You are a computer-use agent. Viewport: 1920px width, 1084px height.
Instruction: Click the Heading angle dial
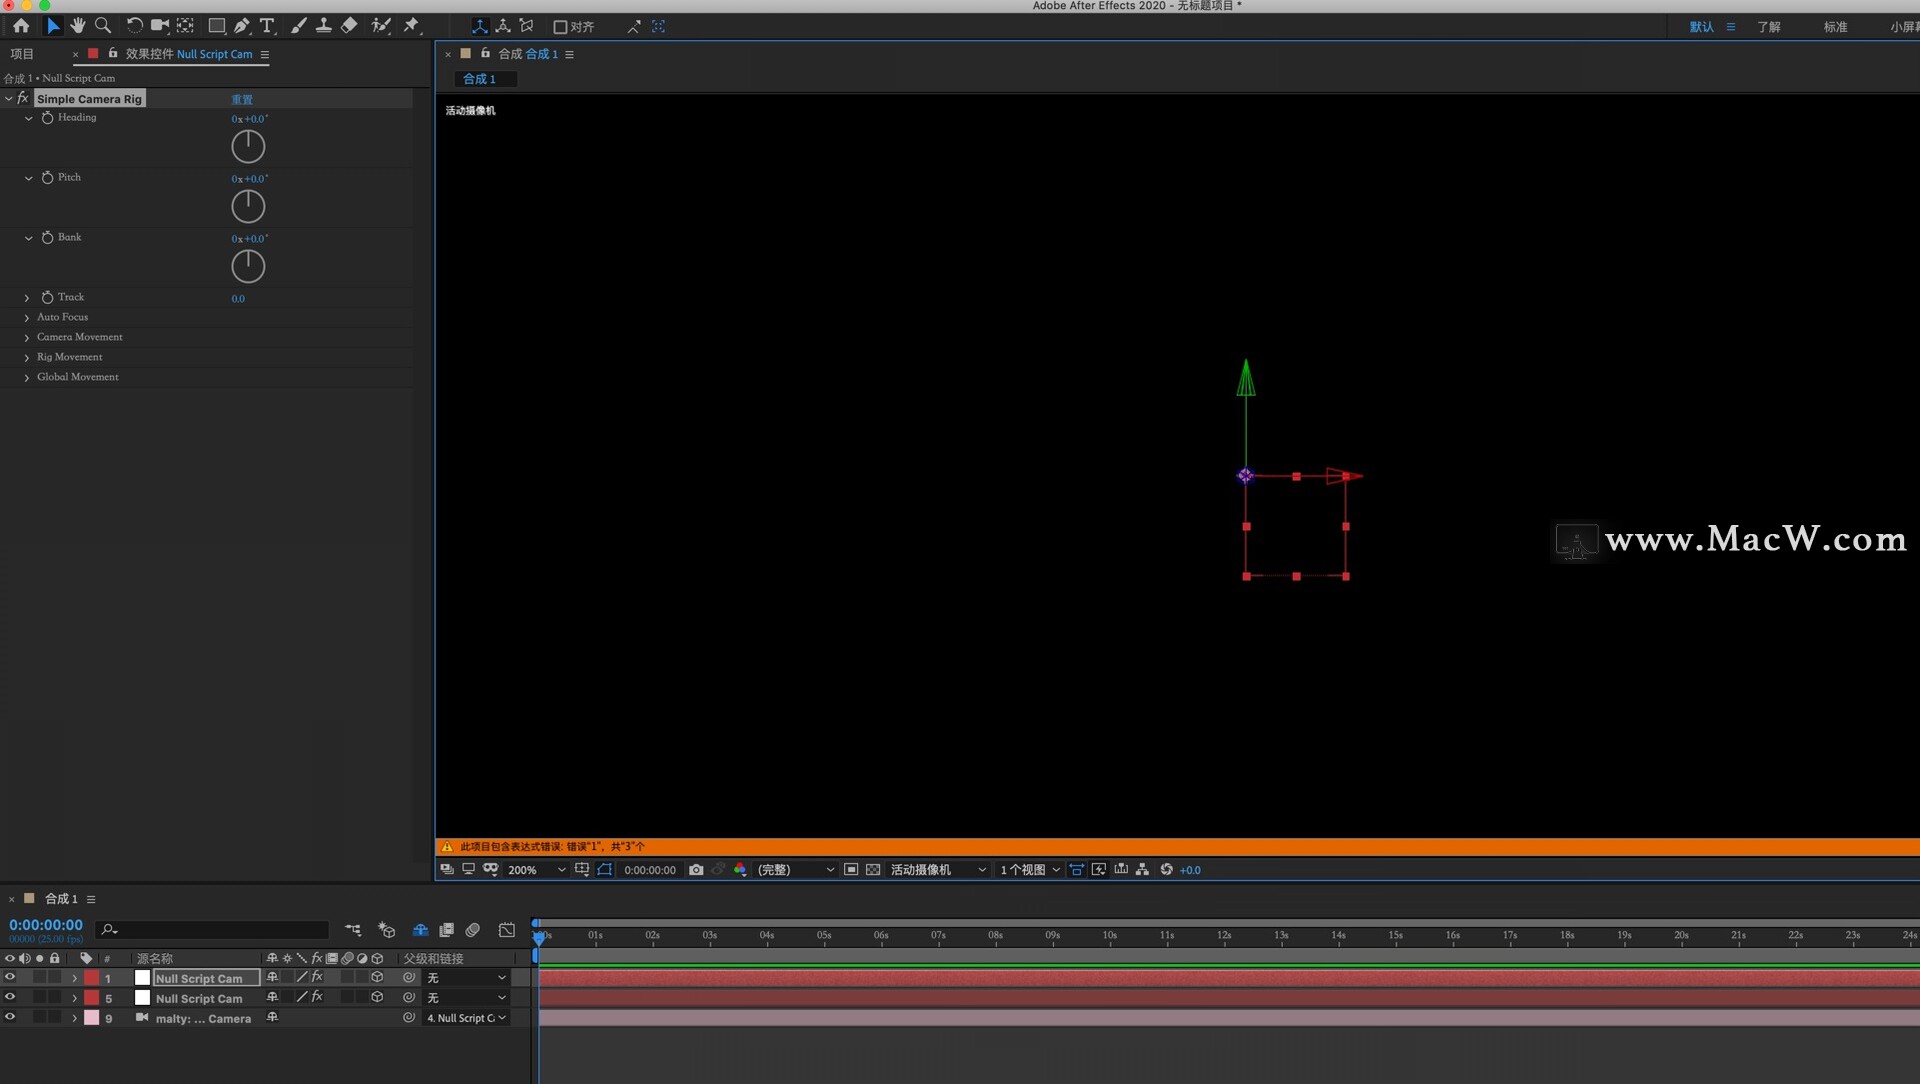[248, 147]
